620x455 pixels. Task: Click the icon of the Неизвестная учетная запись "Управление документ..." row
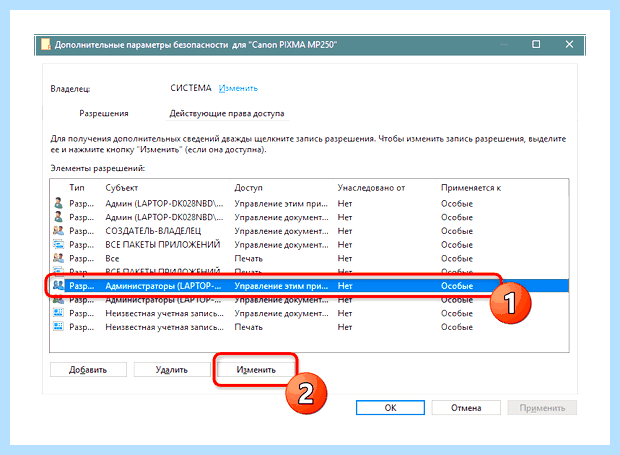[x=58, y=313]
